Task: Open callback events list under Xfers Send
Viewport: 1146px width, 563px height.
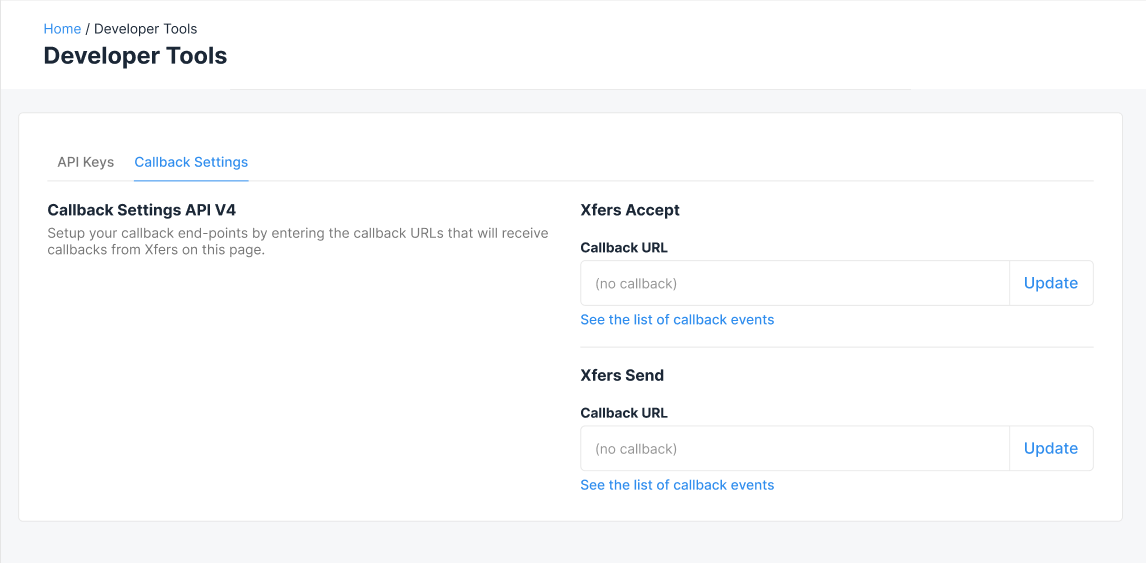Action: [677, 485]
